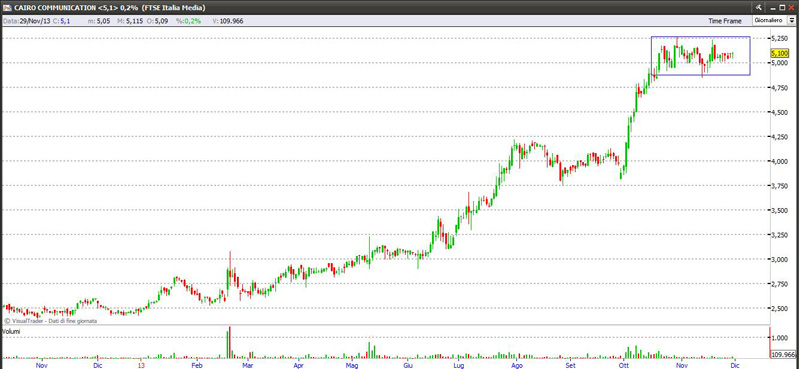Click the Ago month label on time axis
Screen dimensions: 800x369
(517, 365)
